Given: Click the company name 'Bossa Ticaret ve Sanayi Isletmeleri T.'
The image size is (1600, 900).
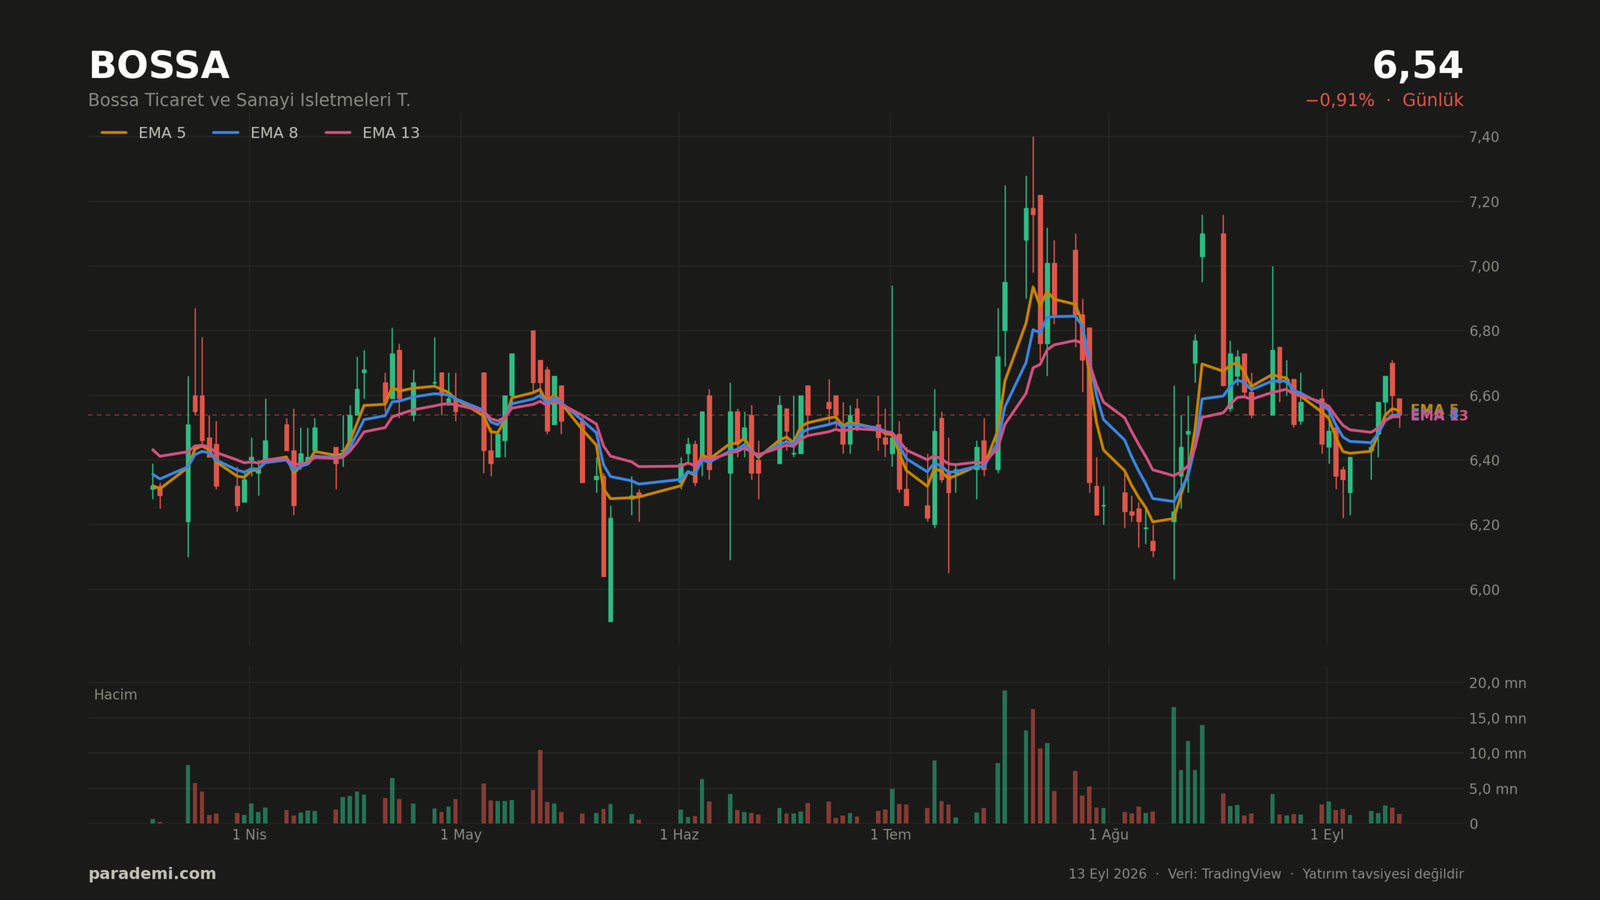Looking at the screenshot, I should [x=249, y=101].
